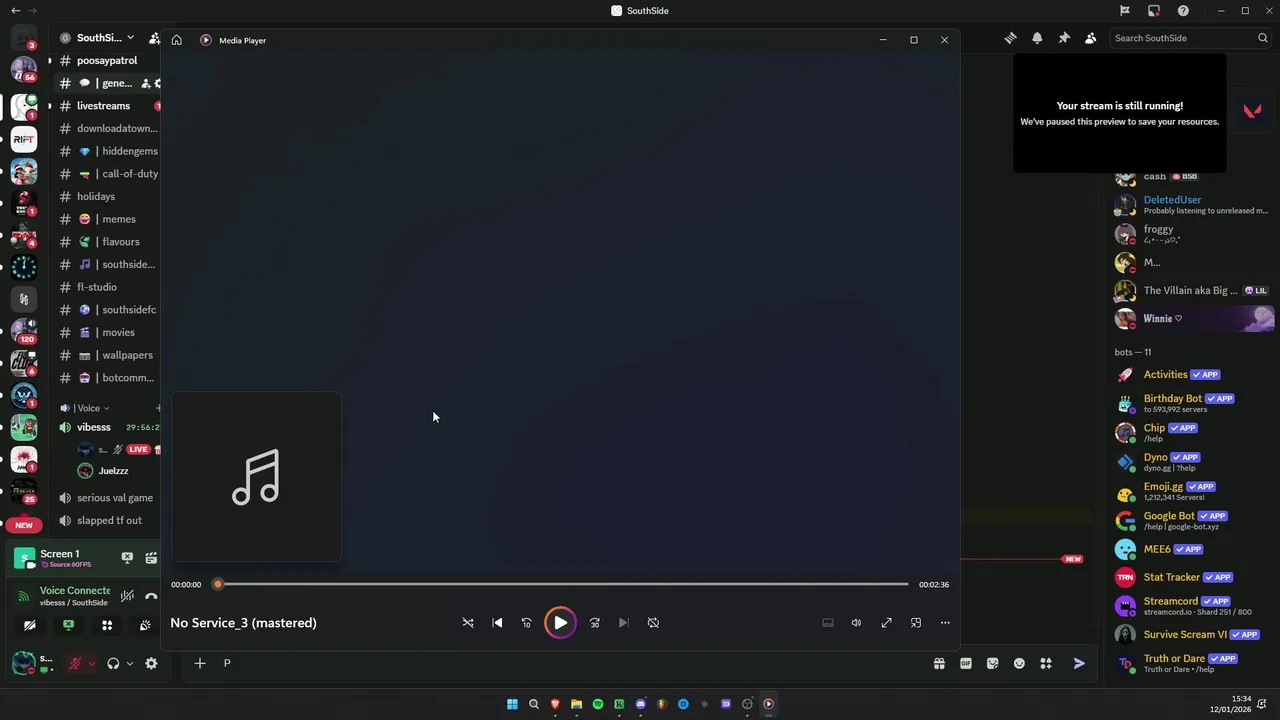Screen dimensions: 1280x720
Task: Open more options in Media Player
Action: pyautogui.click(x=945, y=623)
